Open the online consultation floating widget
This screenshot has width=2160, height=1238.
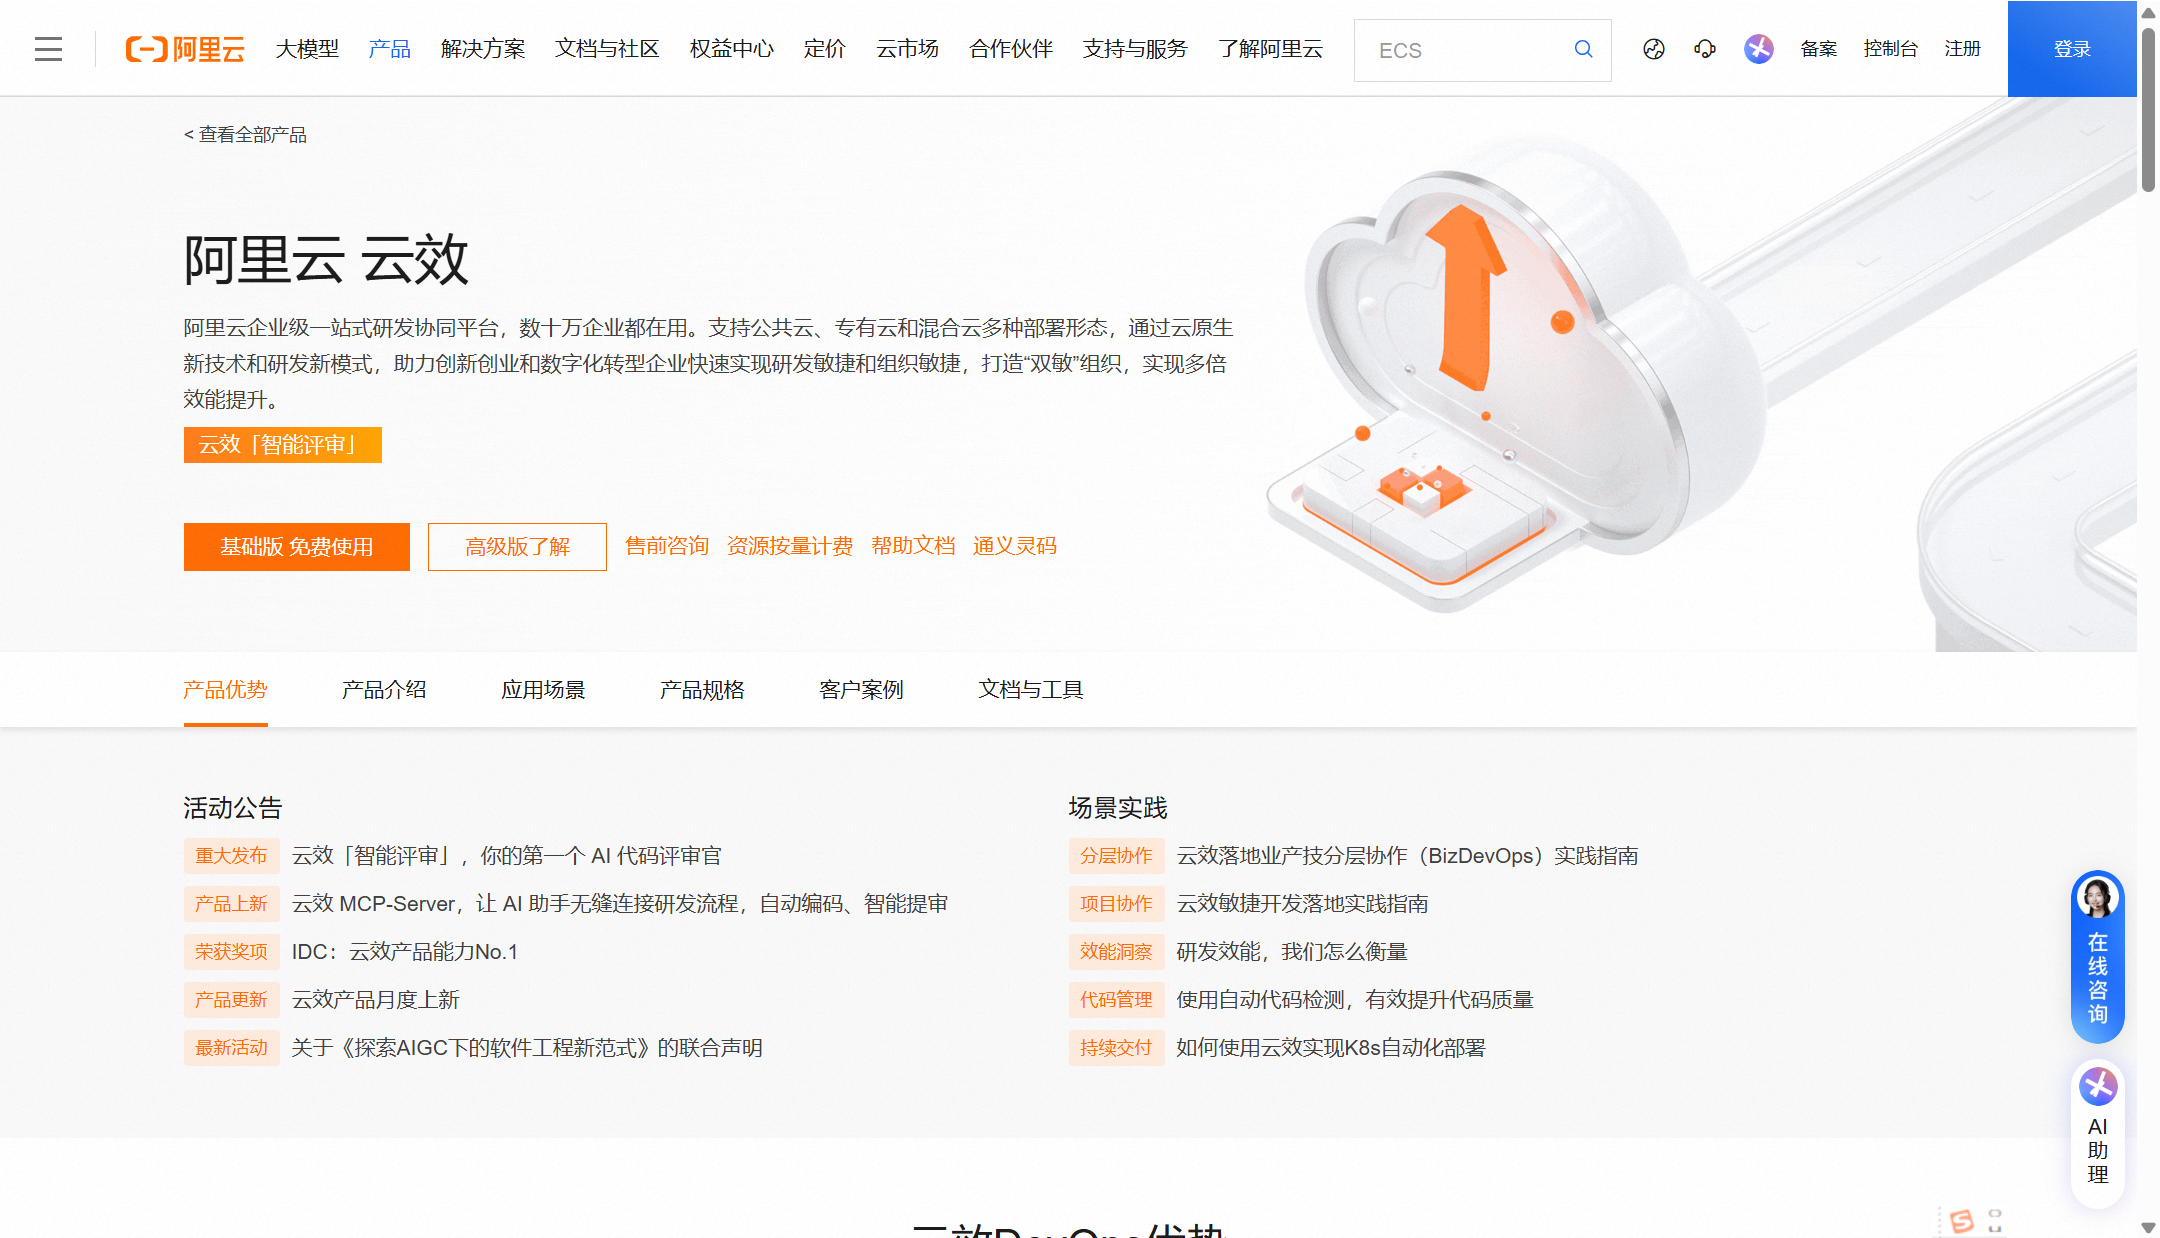pos(2097,957)
